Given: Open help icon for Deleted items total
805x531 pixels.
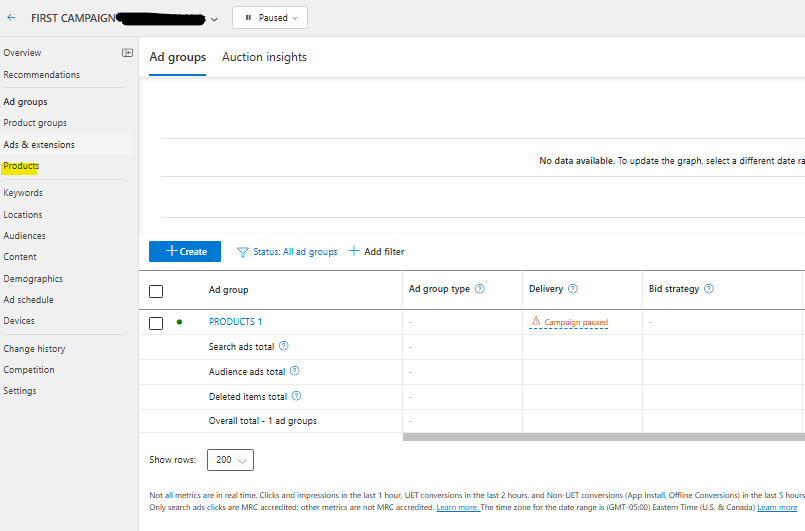Looking at the screenshot, I should point(296,396).
